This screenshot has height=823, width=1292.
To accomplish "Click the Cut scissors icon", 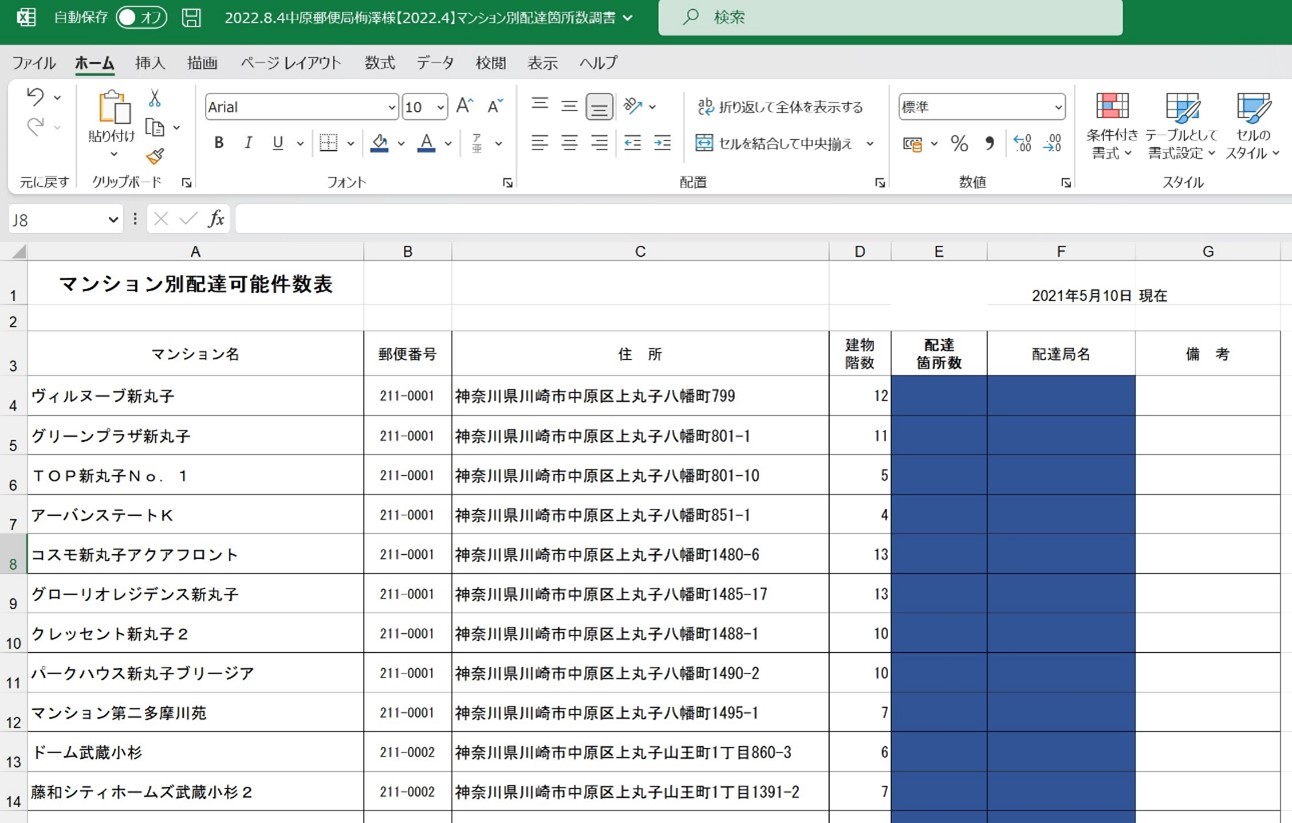I will 155,98.
